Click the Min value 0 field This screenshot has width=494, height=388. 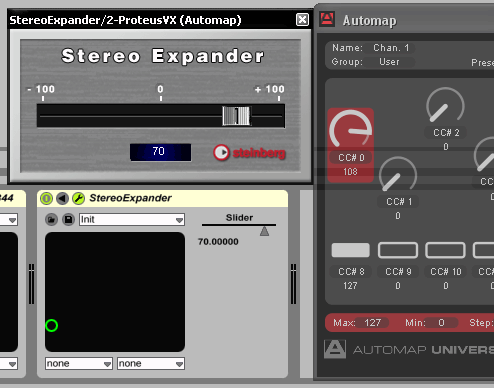click(441, 323)
